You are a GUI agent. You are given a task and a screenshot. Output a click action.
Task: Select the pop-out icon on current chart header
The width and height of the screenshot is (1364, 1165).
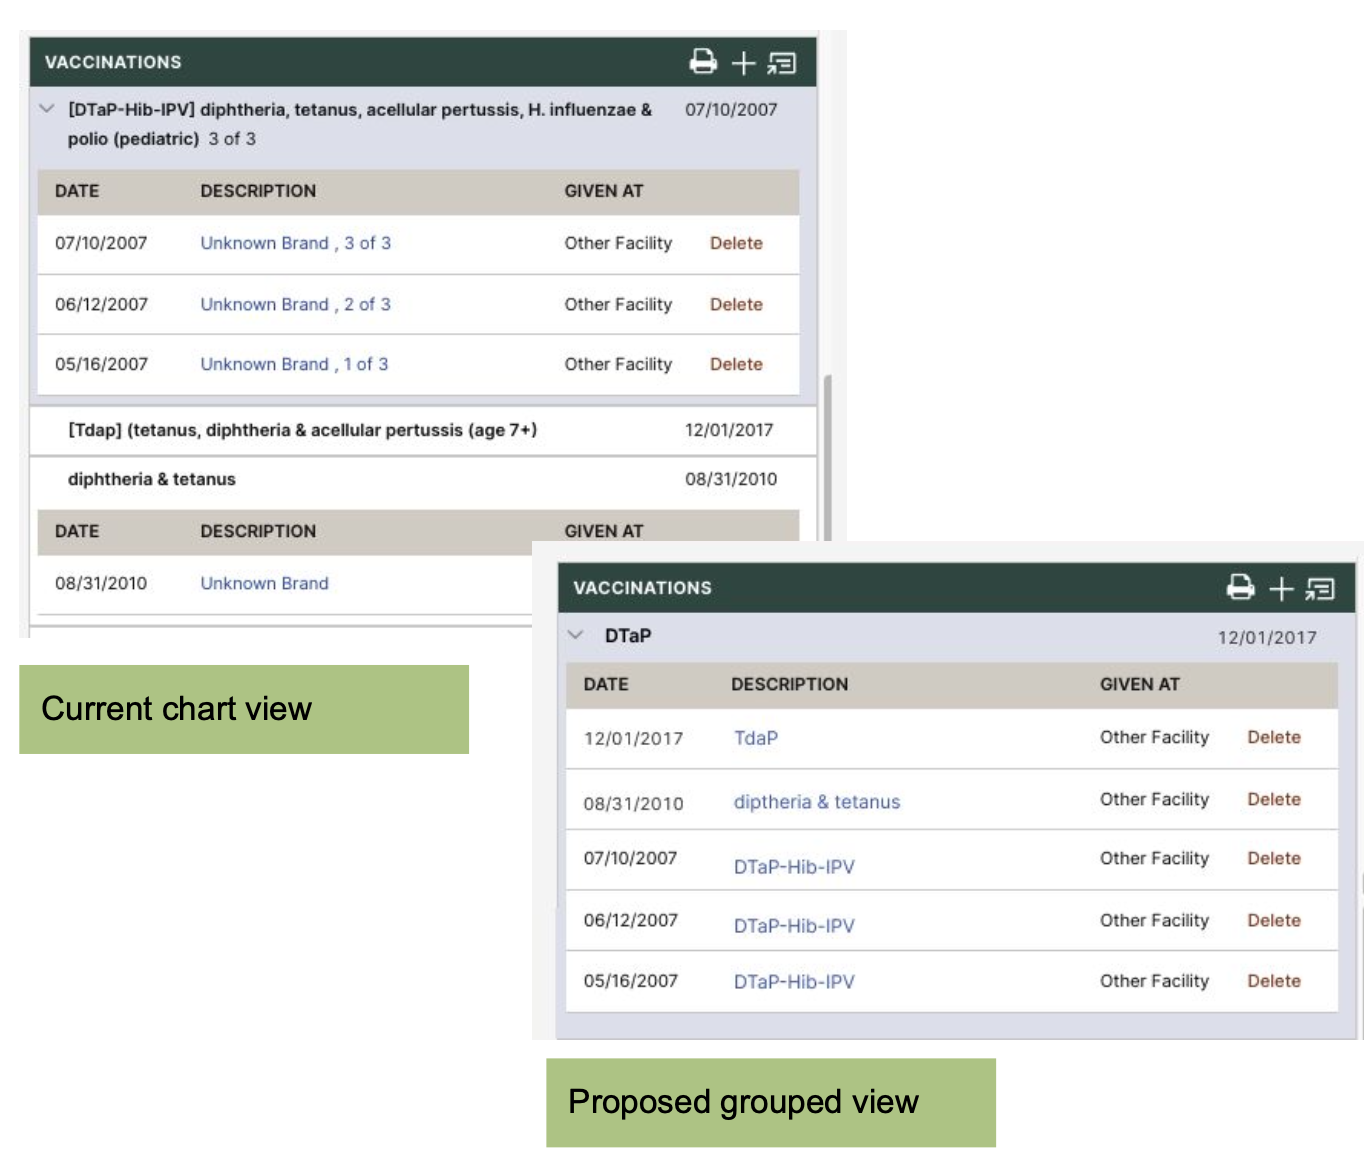tap(781, 62)
